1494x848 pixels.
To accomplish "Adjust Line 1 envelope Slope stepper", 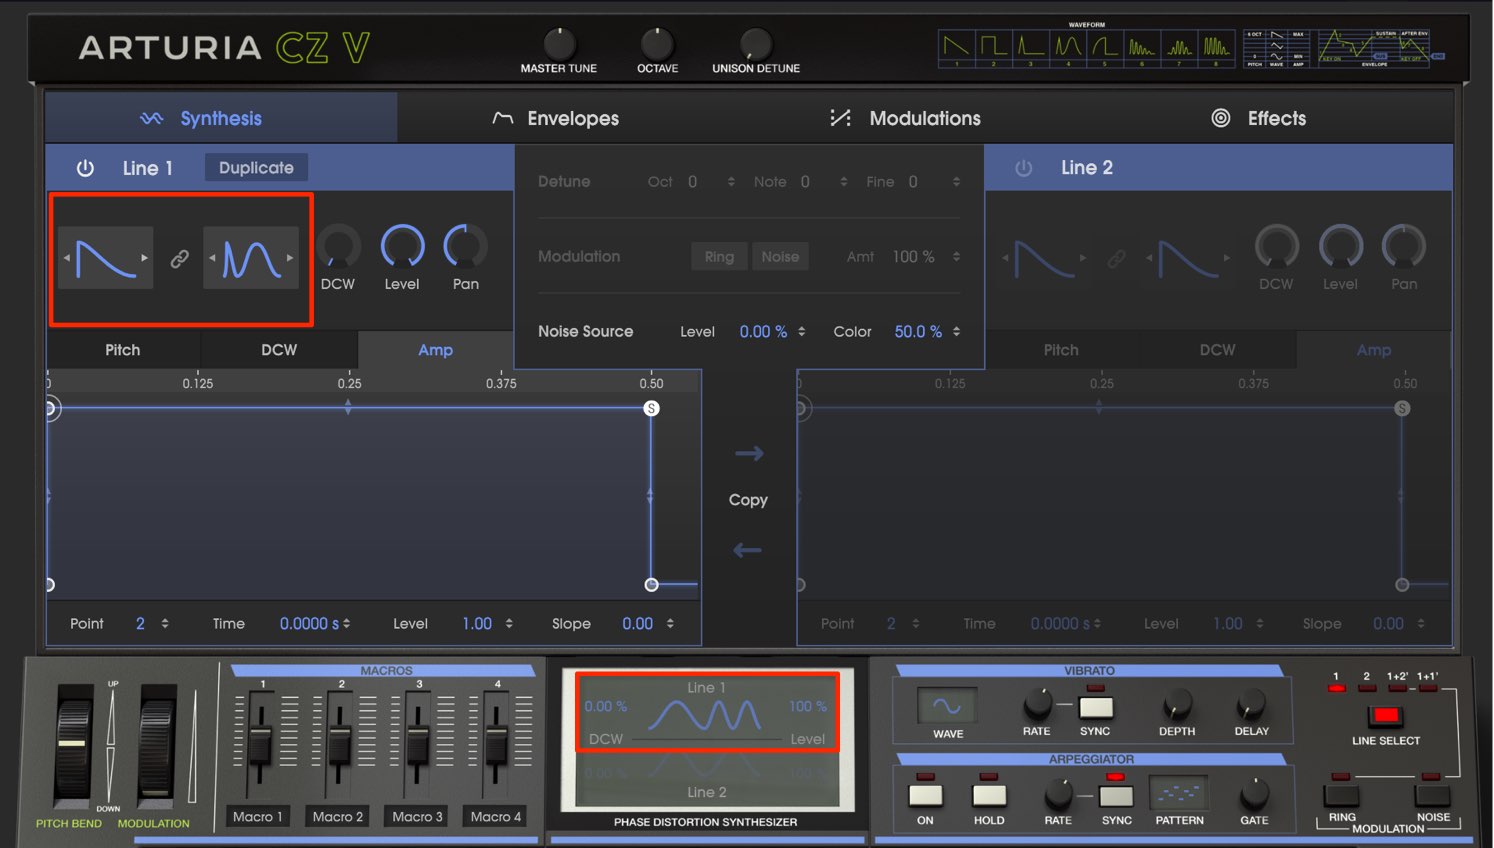I will click(x=670, y=624).
